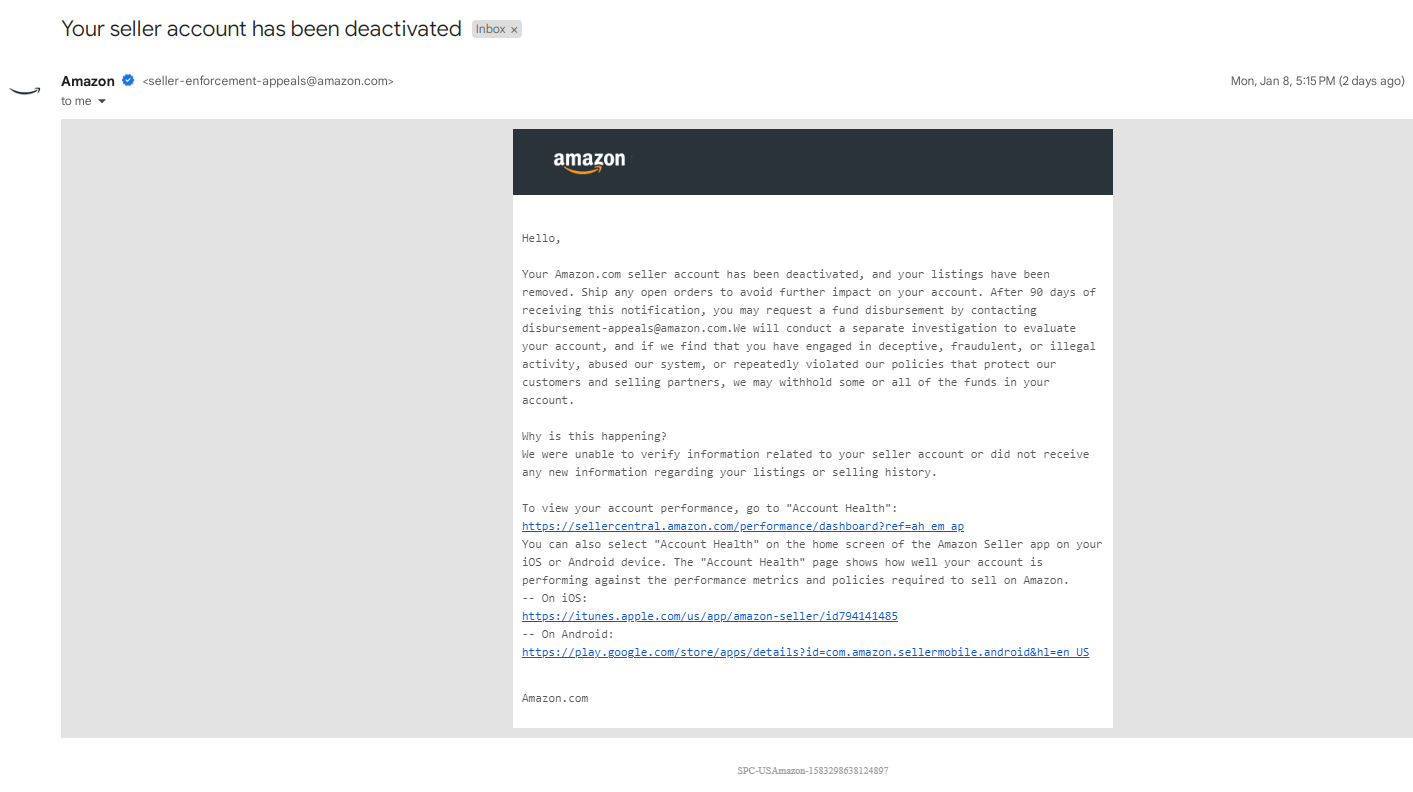Click the Amazon.com signature text
The height and width of the screenshot is (792, 1413).
click(x=555, y=698)
